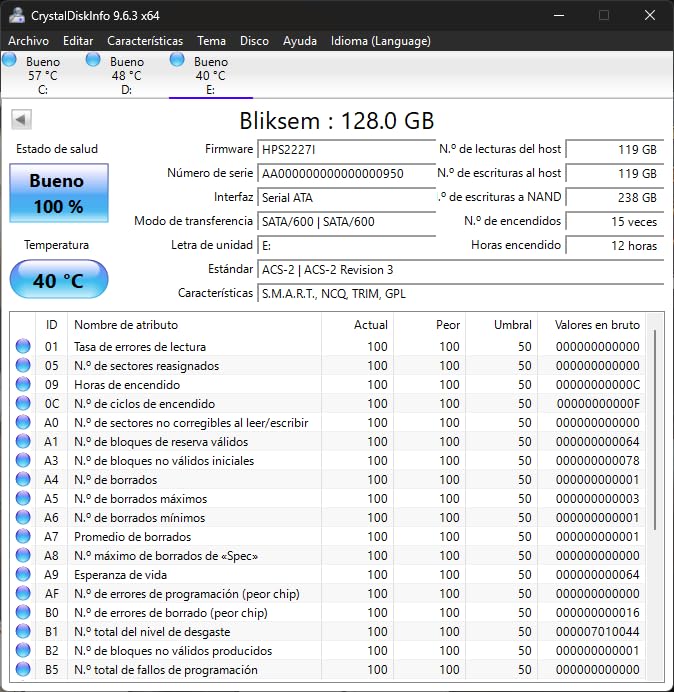Click the blue status icon for attribute A0
674x692 pixels.
point(23,422)
